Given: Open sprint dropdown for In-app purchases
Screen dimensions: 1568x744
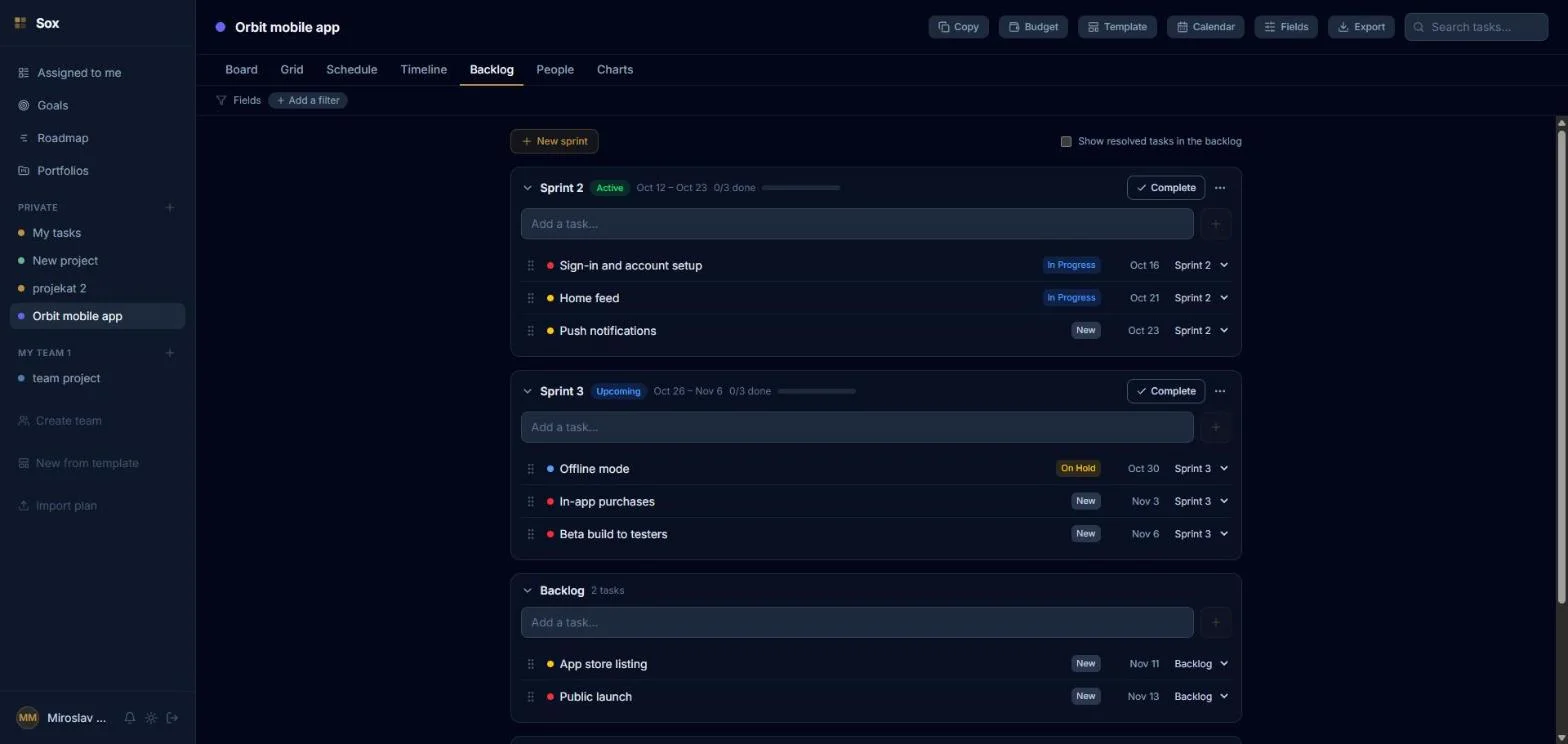Looking at the screenshot, I should [1201, 501].
